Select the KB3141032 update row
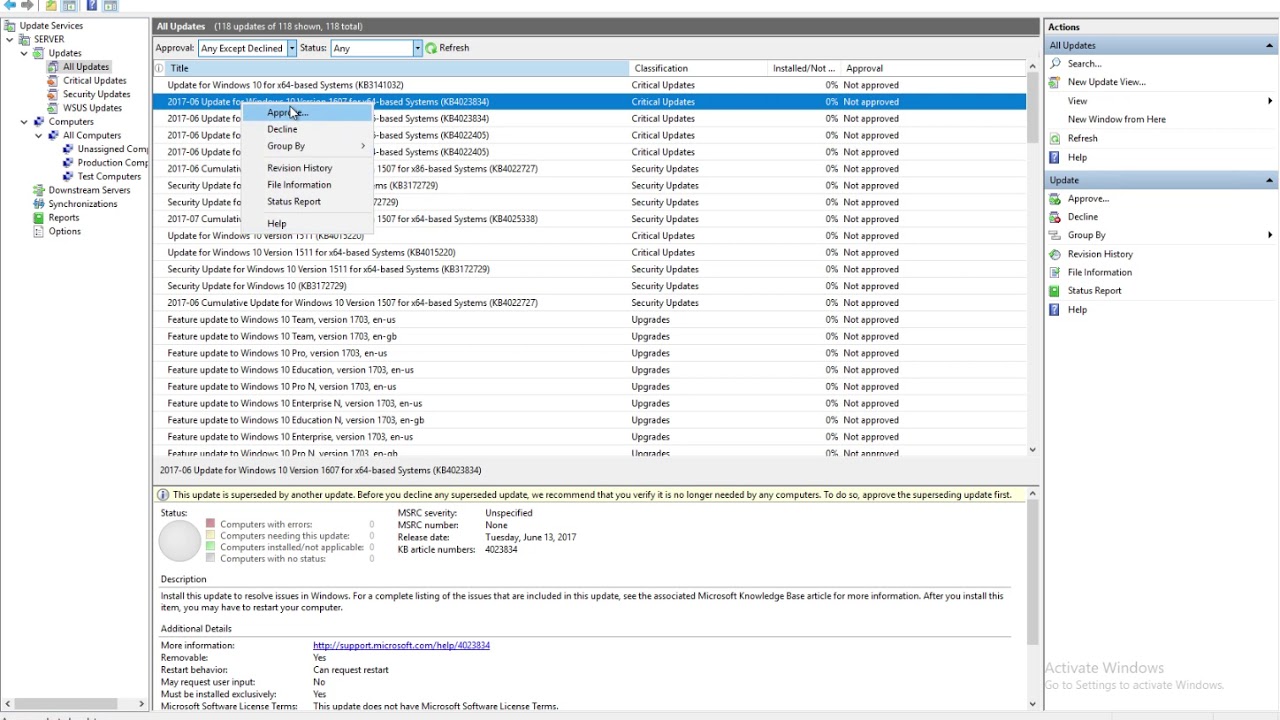Image resolution: width=1280 pixels, height=720 pixels. (589, 85)
